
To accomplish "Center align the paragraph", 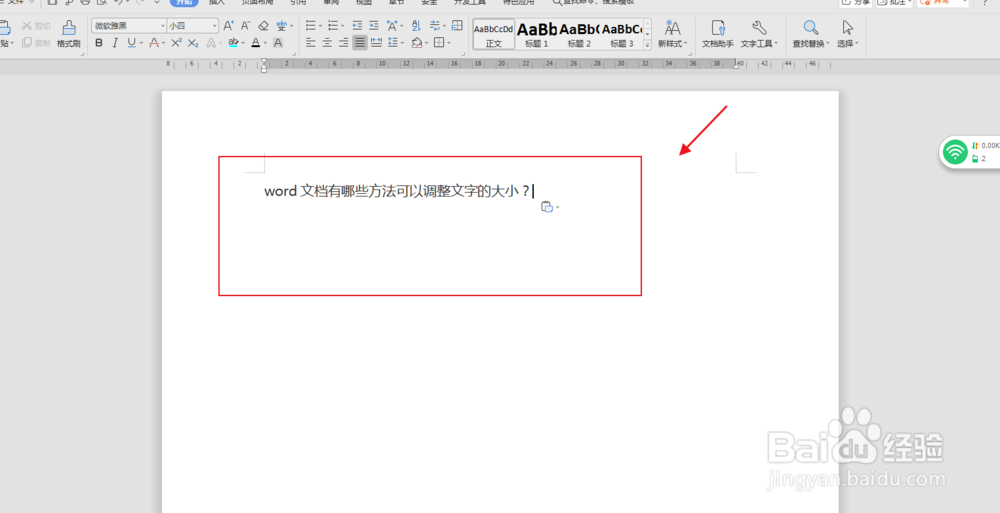I will (327, 43).
